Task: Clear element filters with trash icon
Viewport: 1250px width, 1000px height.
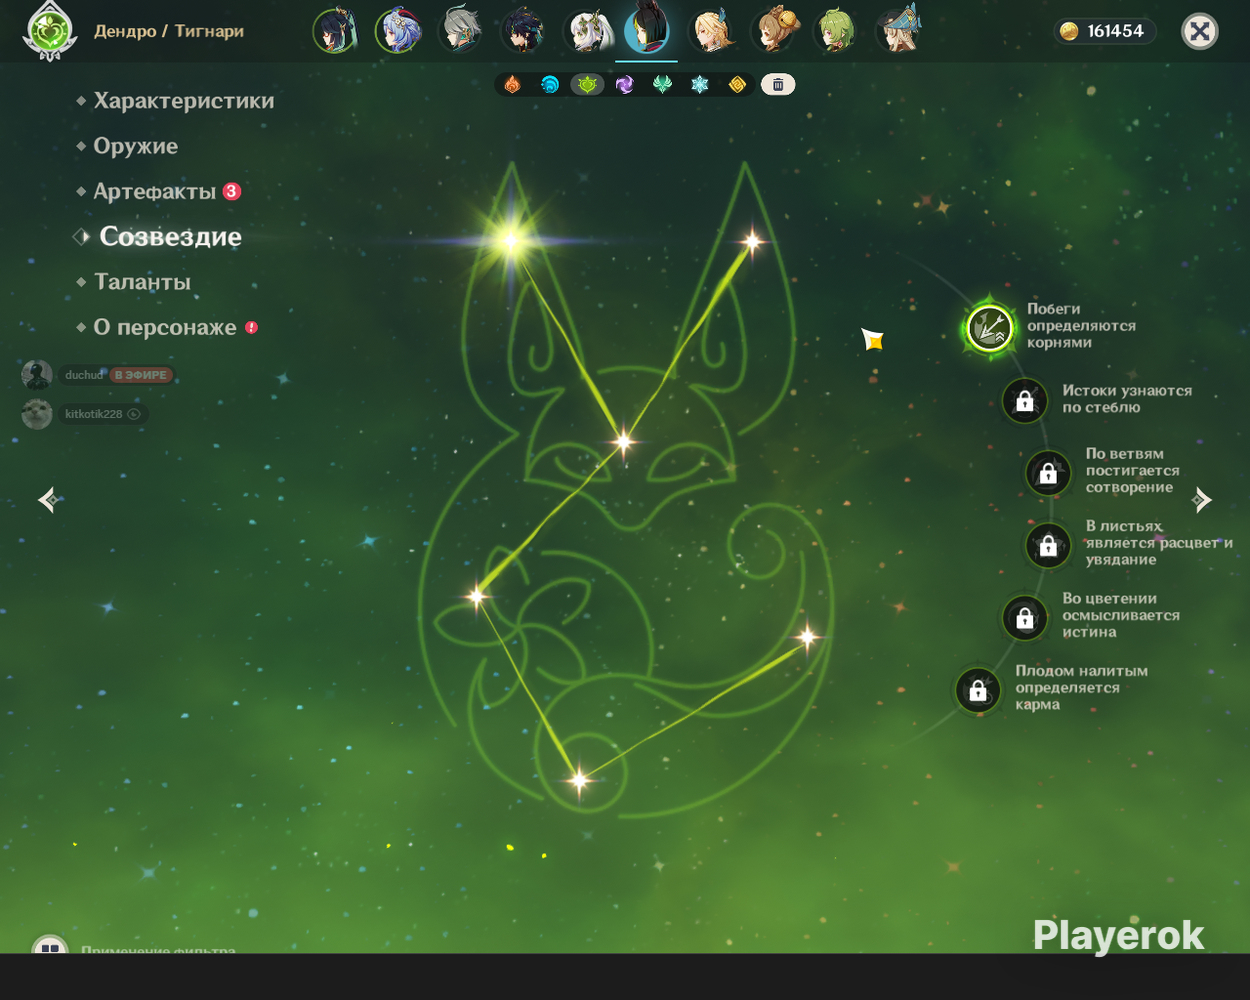Action: pyautogui.click(x=778, y=85)
